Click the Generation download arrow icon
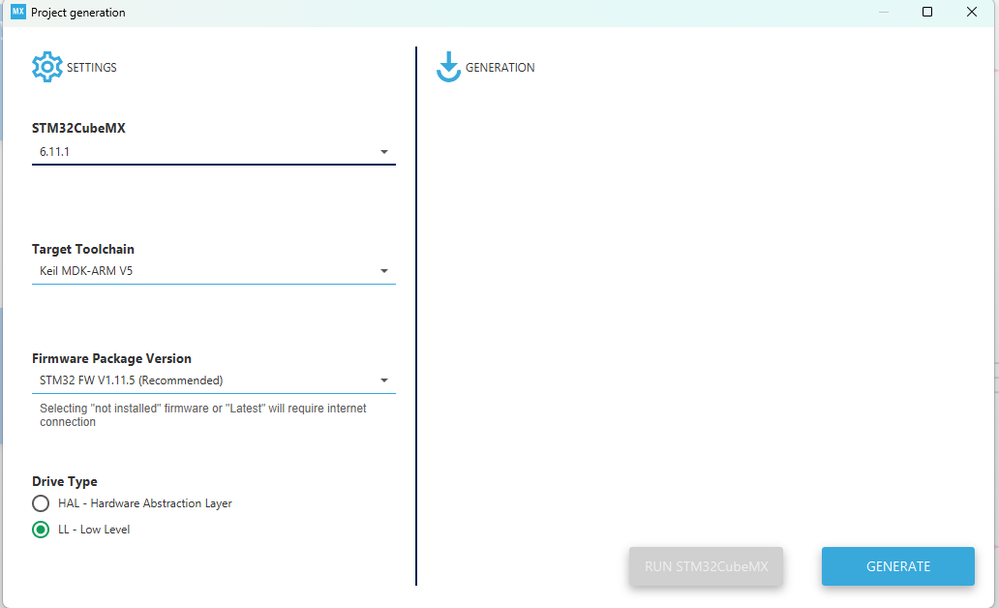Viewport: 999px width, 608px height. pos(449,67)
